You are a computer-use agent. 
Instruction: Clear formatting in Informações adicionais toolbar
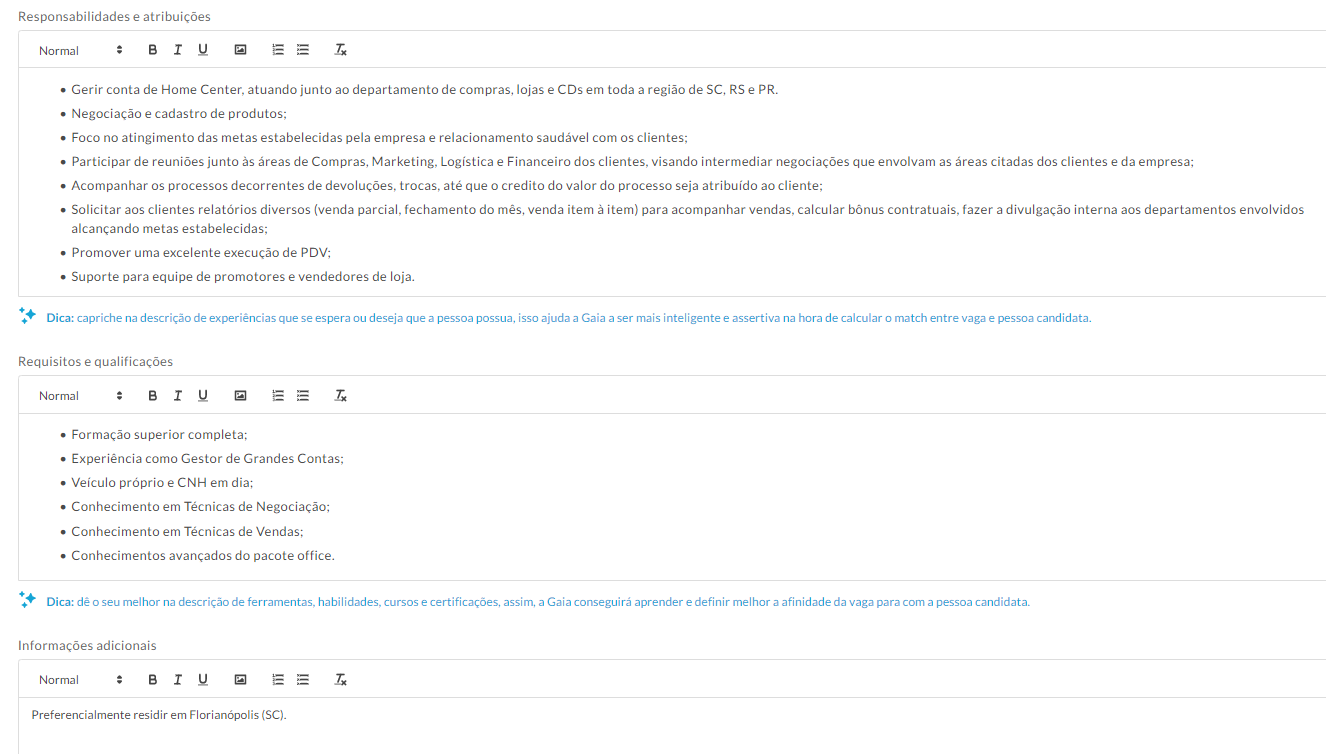pyautogui.click(x=340, y=680)
